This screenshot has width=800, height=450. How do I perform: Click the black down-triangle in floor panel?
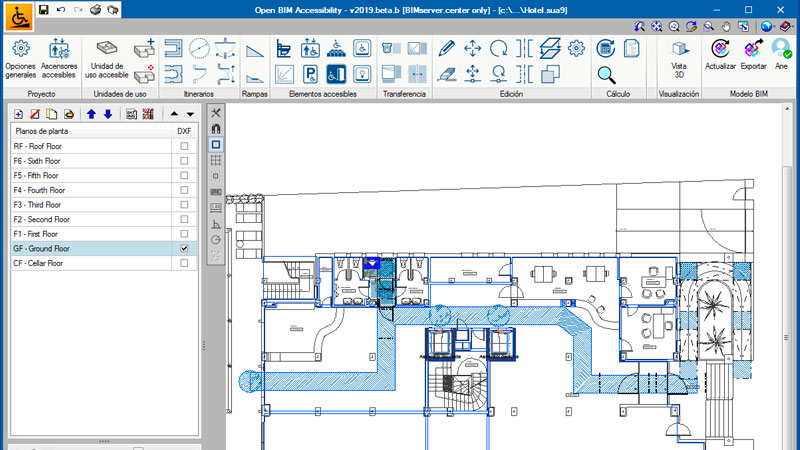pyautogui.click(x=189, y=114)
